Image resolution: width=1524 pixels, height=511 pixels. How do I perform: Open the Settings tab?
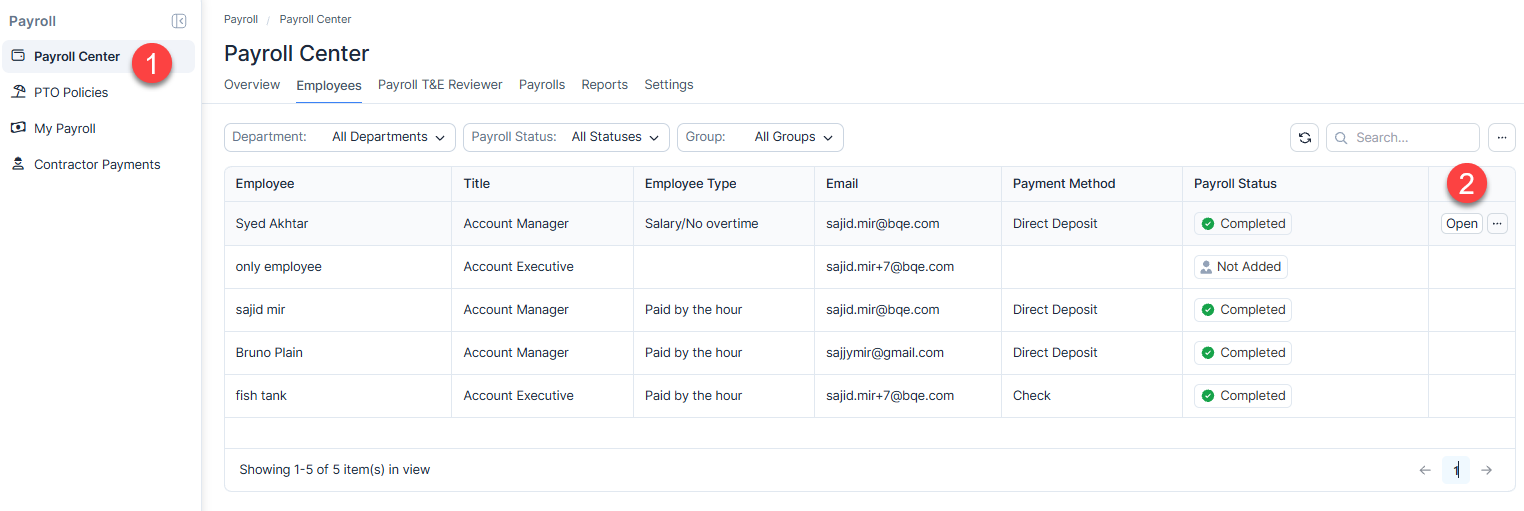tap(669, 85)
